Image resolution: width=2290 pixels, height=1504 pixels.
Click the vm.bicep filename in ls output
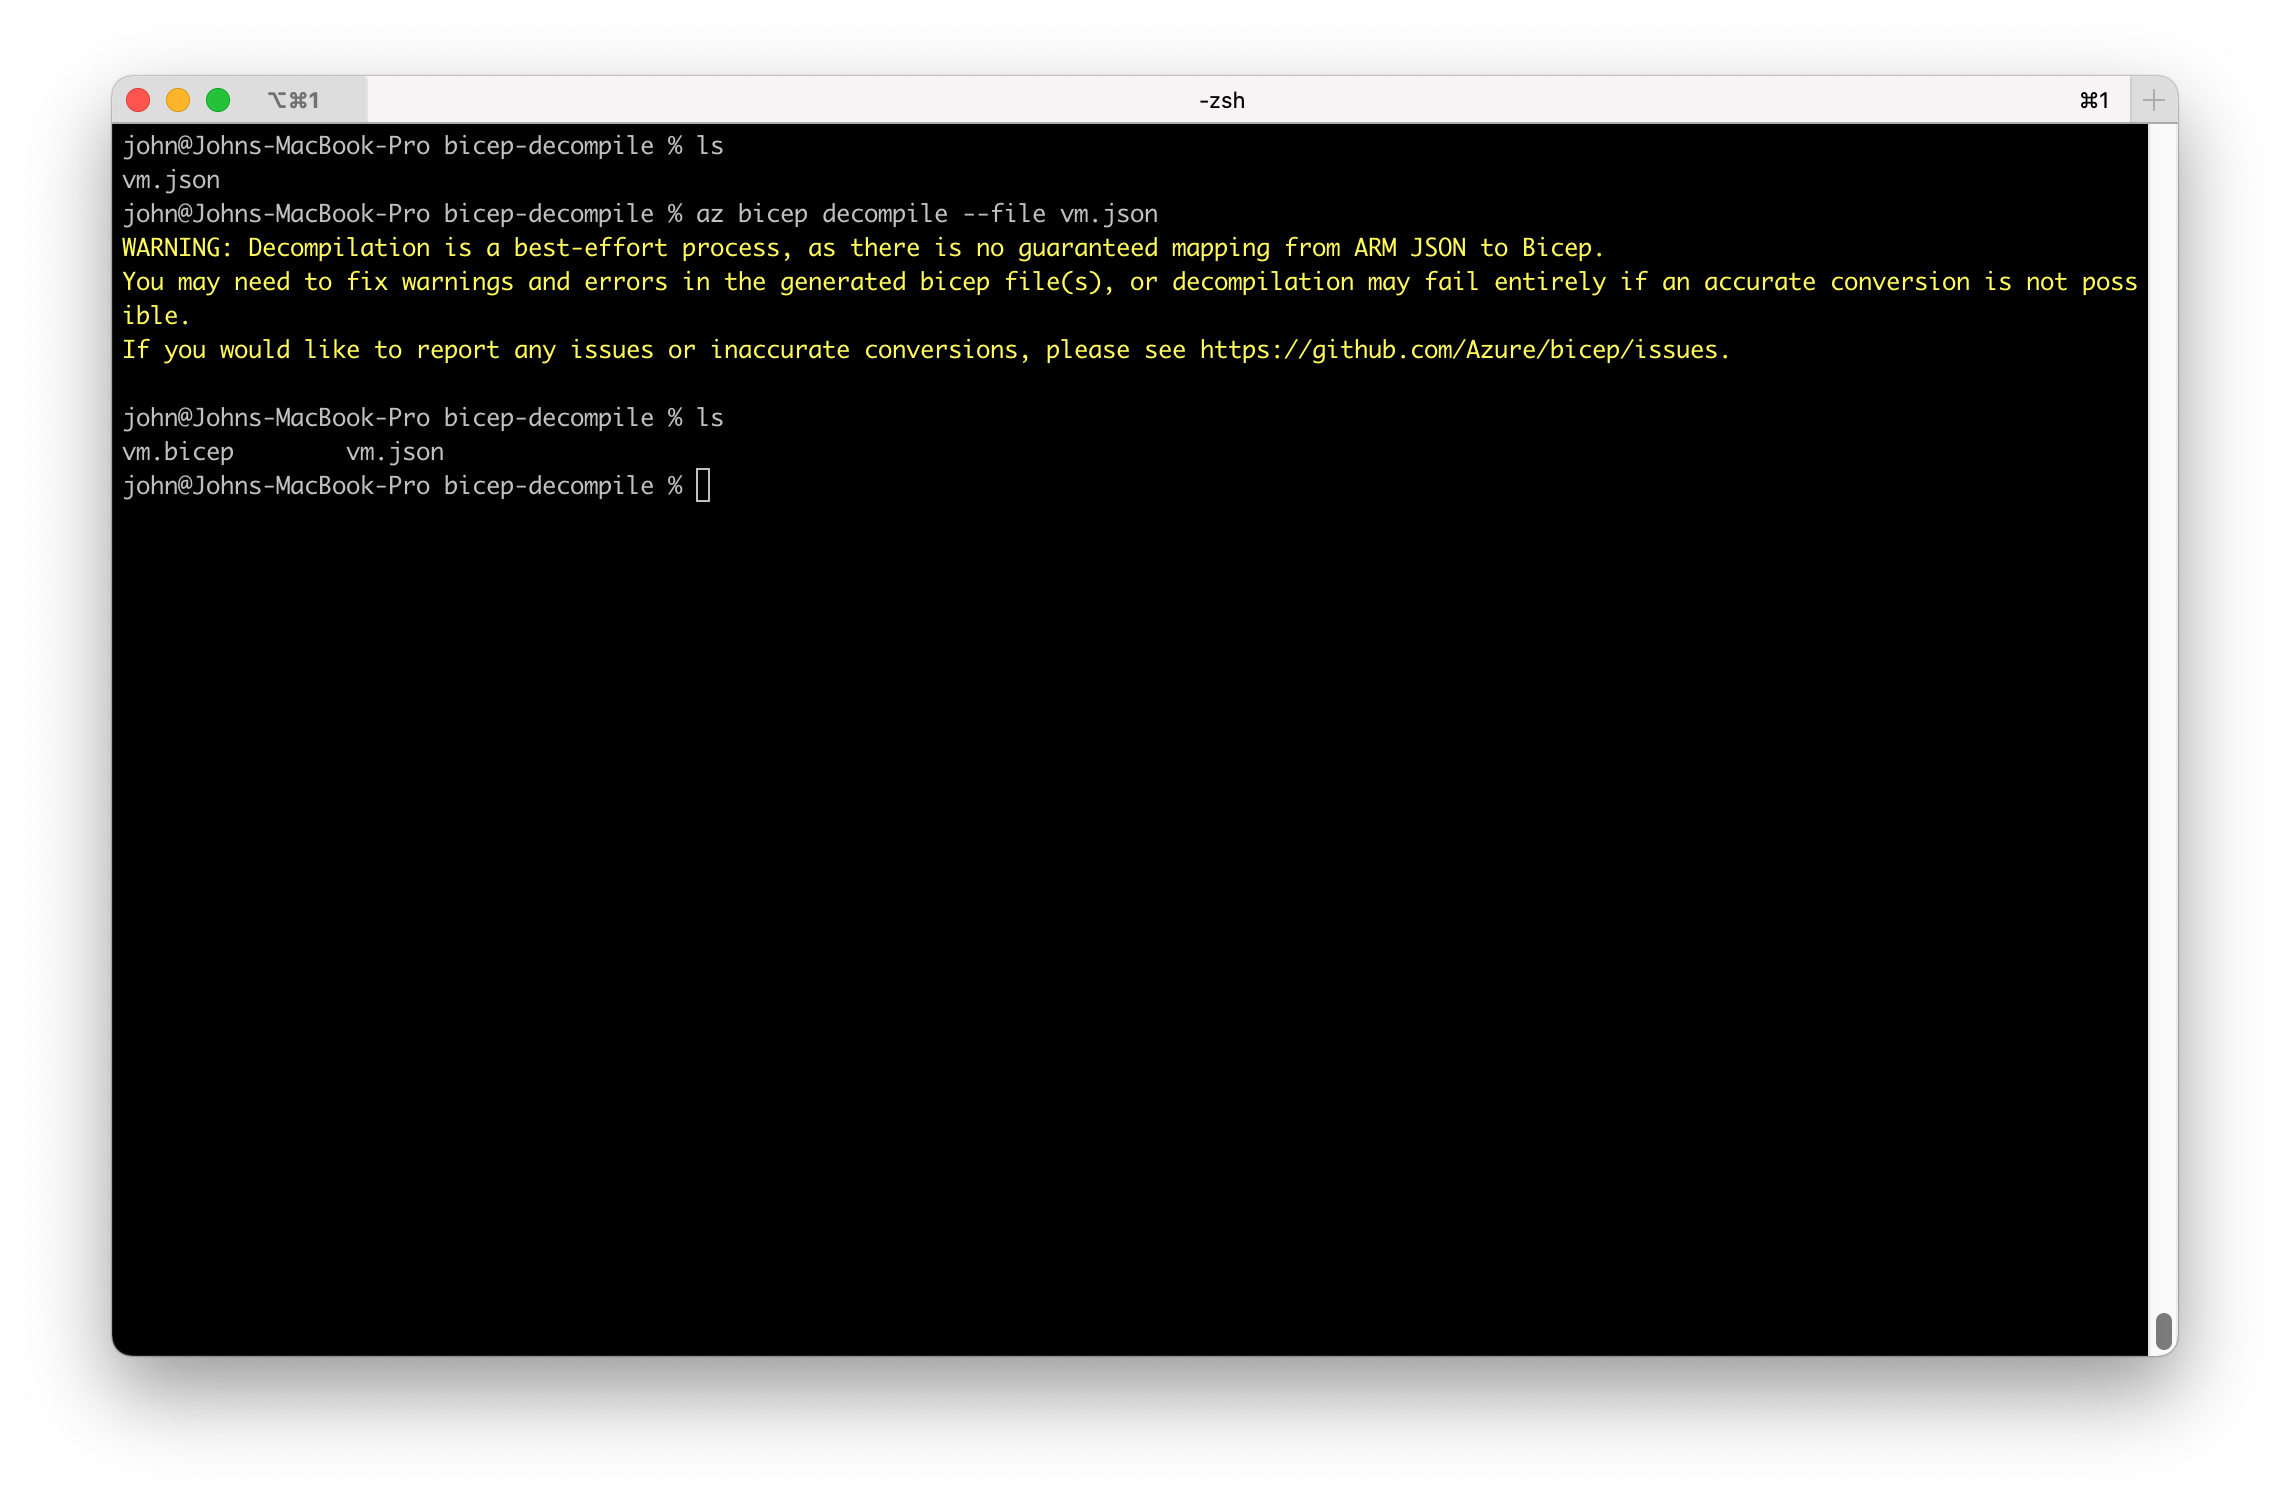178,452
